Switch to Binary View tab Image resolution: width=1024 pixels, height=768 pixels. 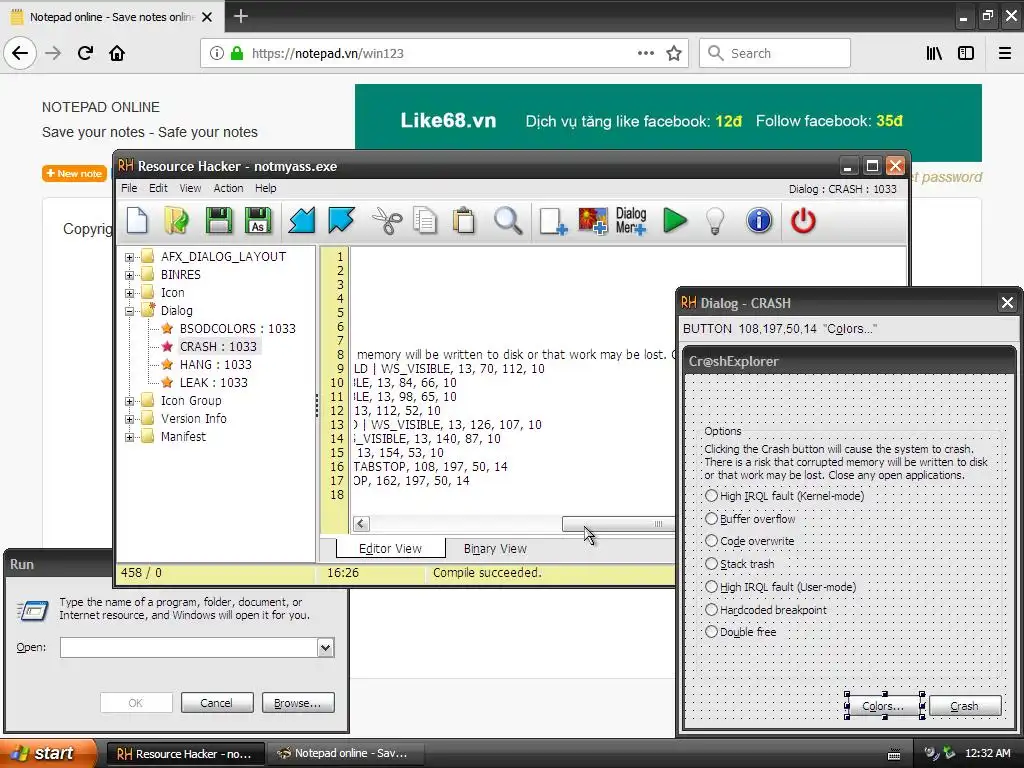(x=495, y=549)
